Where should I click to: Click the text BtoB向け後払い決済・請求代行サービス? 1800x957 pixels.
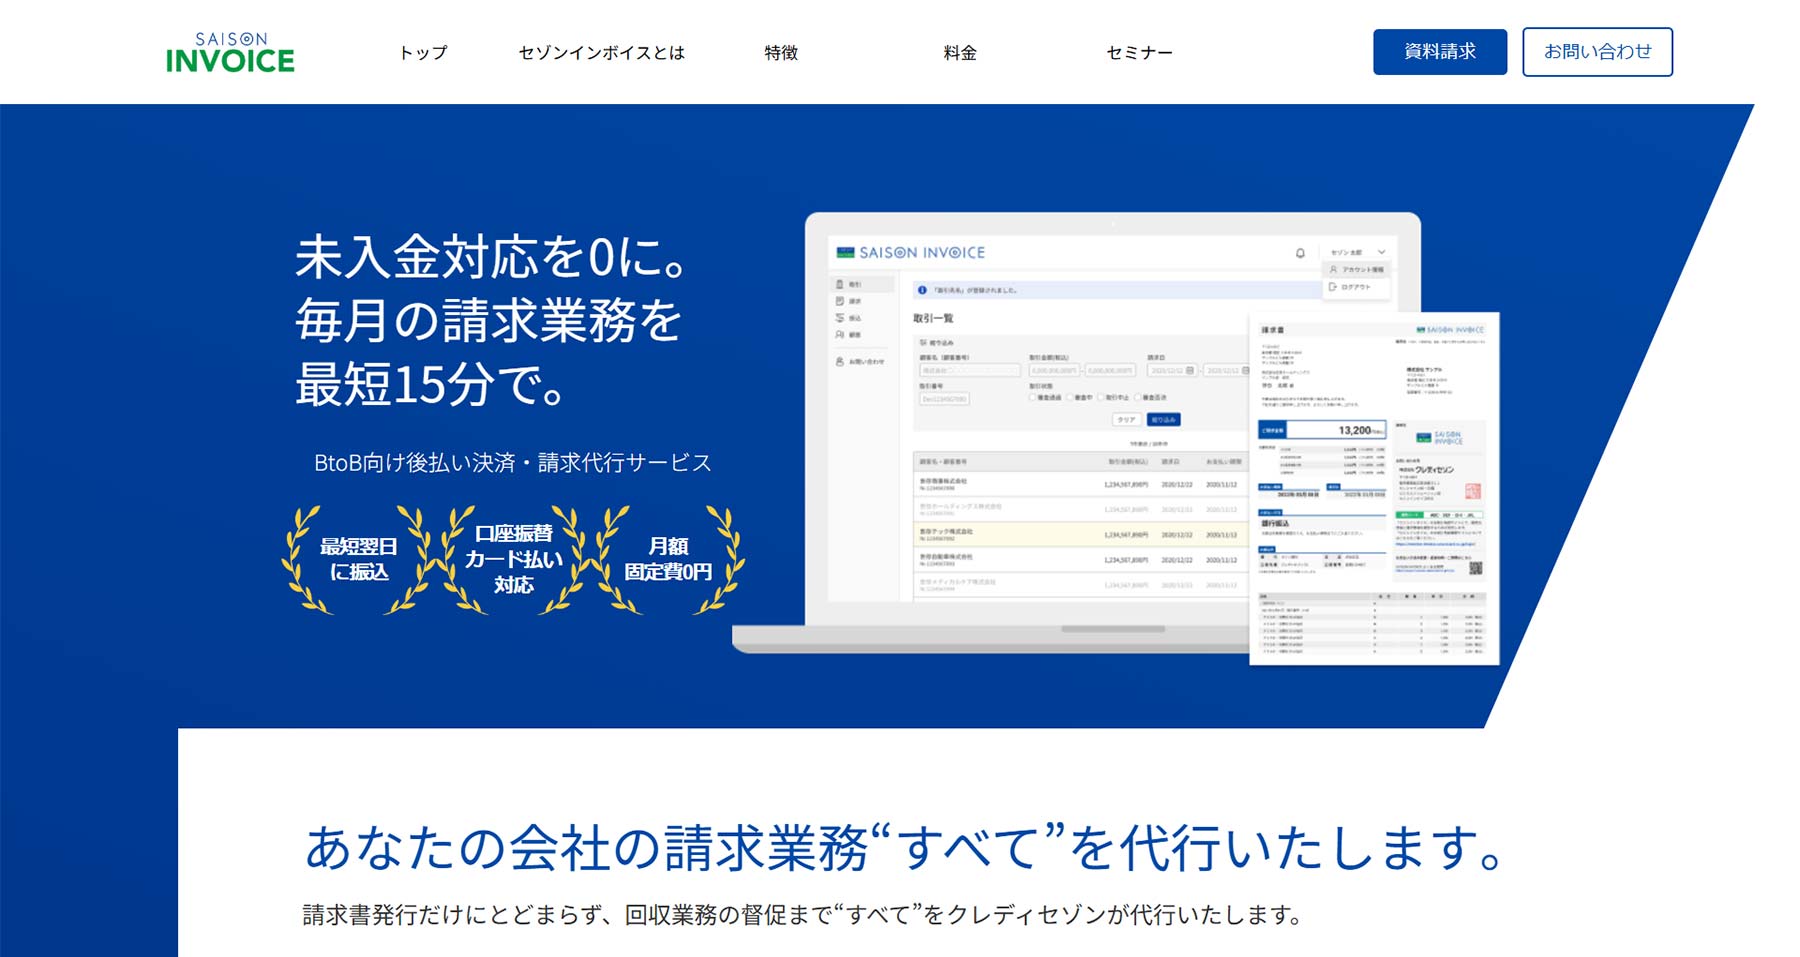coord(513,463)
